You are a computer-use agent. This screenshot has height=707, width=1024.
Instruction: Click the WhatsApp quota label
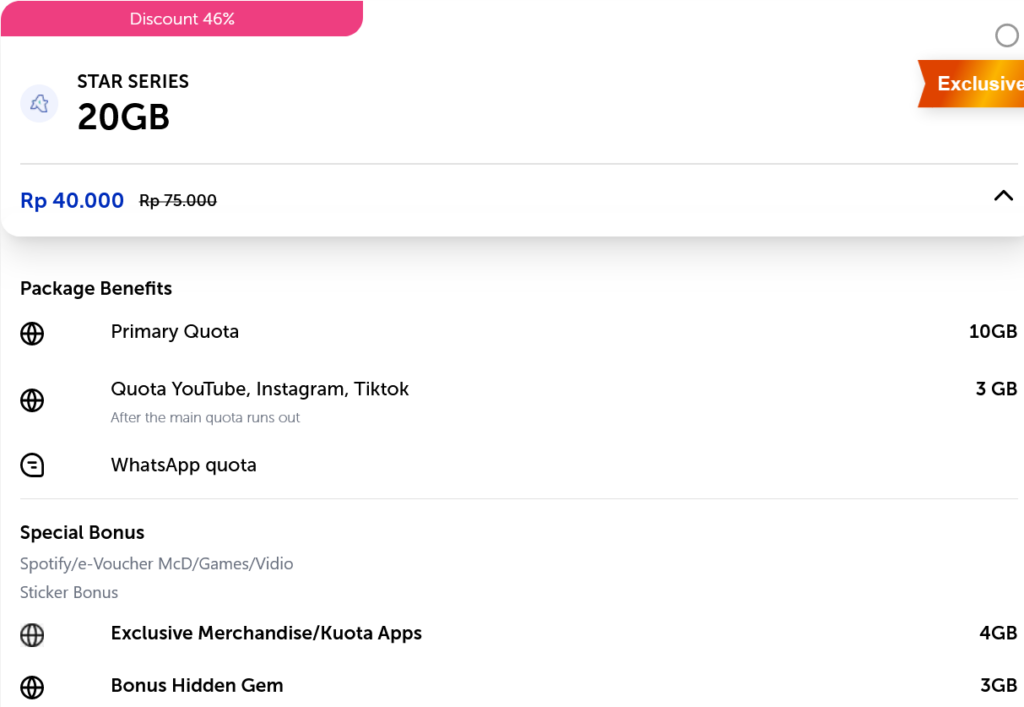[184, 465]
